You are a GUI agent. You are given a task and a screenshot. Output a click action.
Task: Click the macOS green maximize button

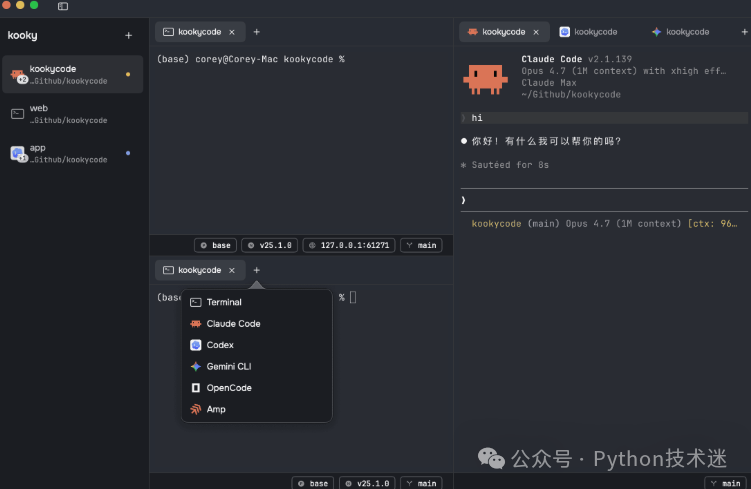tap(34, 5)
